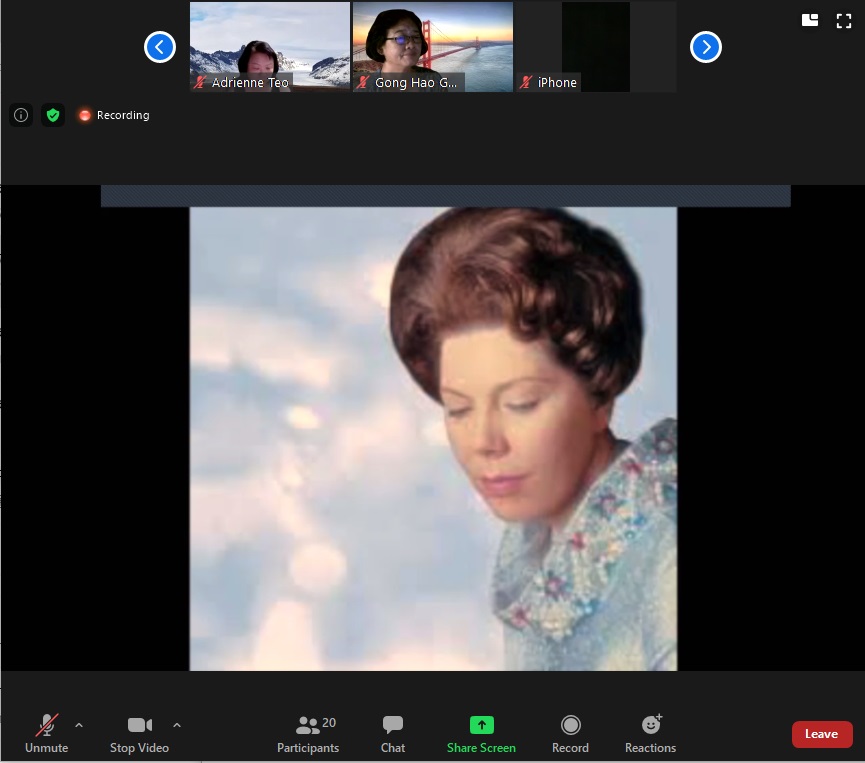The height and width of the screenshot is (763, 865).
Task: Click the muted mic icon on Adrienne Teo
Action: click(x=200, y=83)
